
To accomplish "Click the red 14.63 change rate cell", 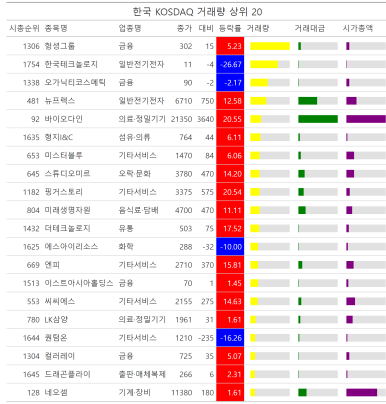I will tap(230, 301).
